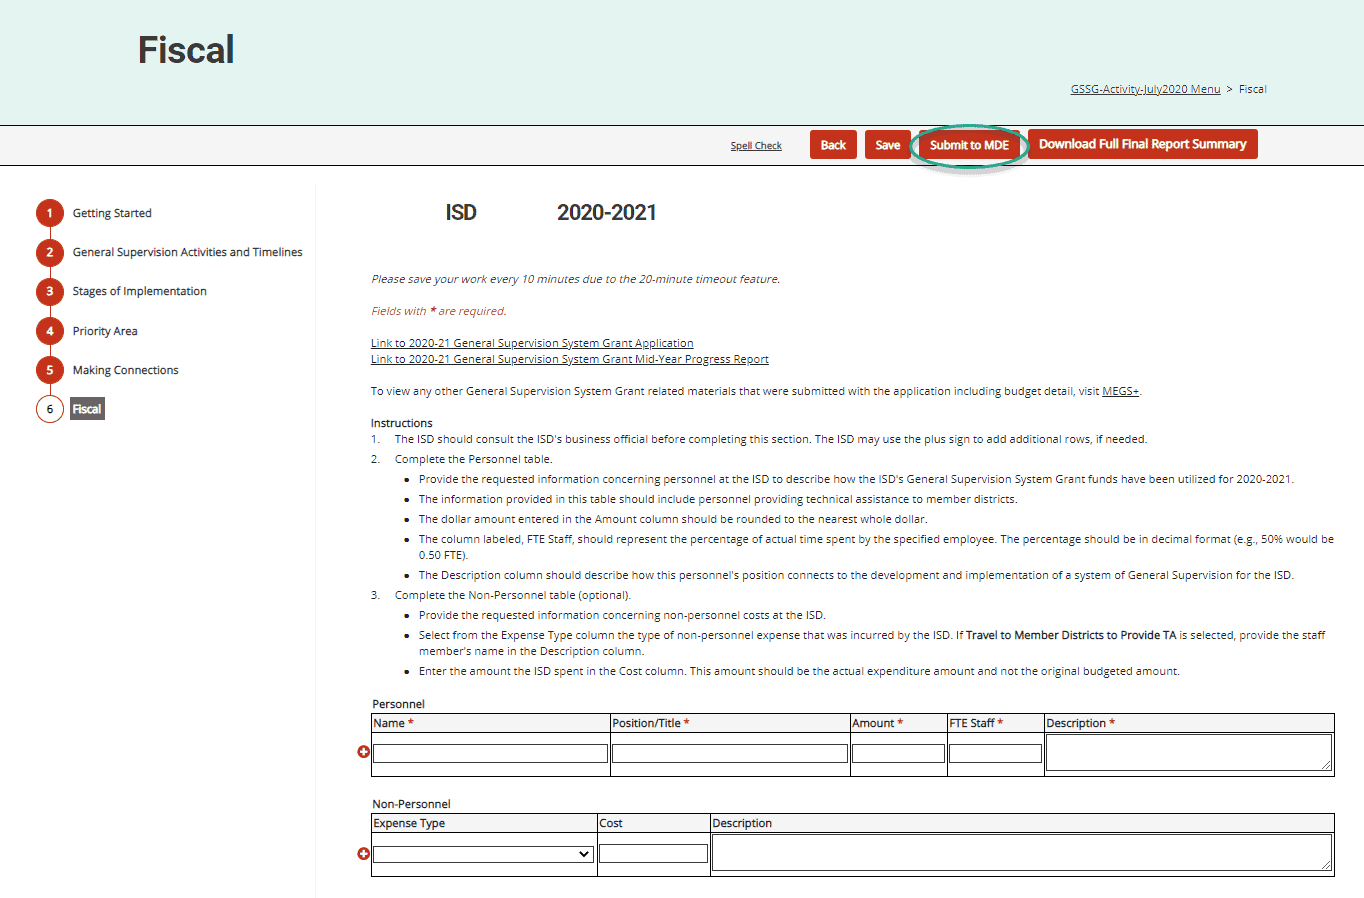Viewport: 1364px width, 898px height.
Task: Click the Personnel Amount input field
Action: tap(898, 754)
